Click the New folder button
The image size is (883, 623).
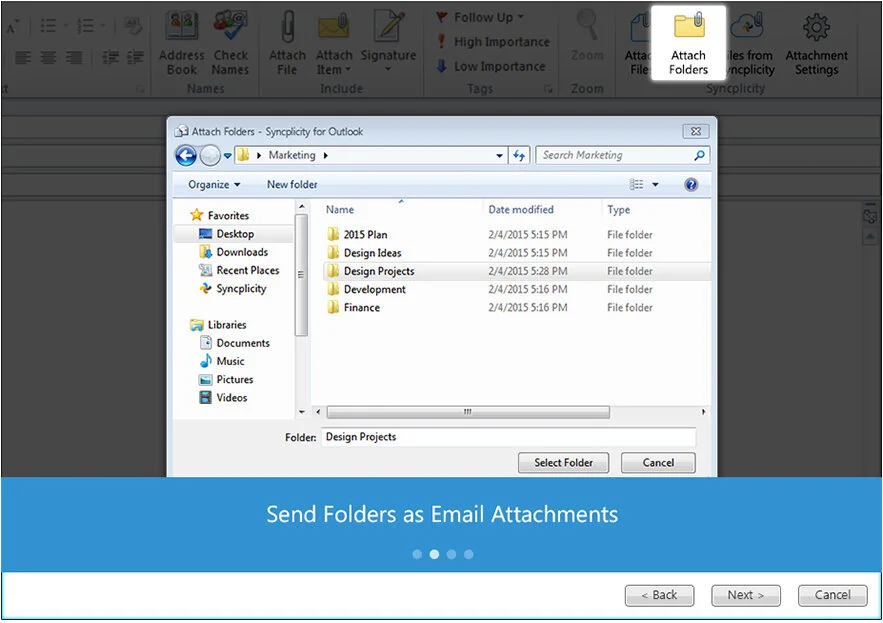tap(292, 185)
